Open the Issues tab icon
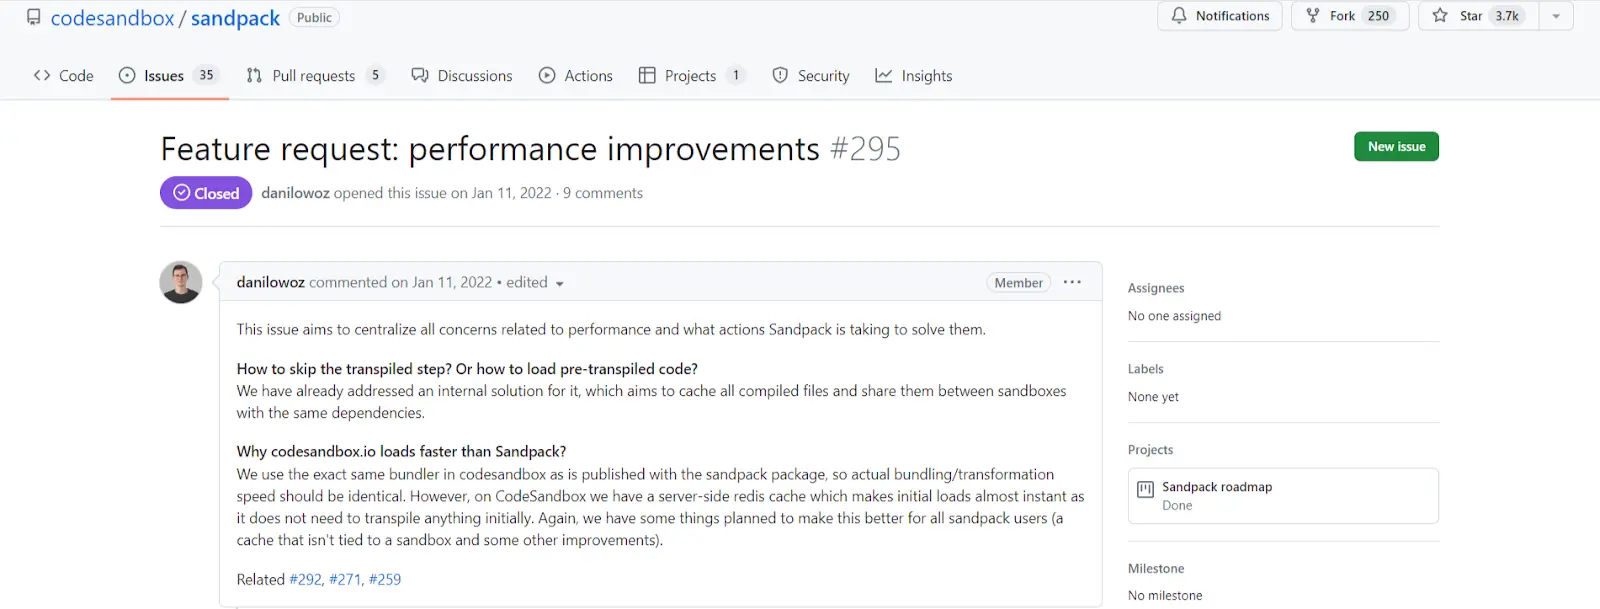Screen dimensions: 1600x609 (x=127, y=74)
